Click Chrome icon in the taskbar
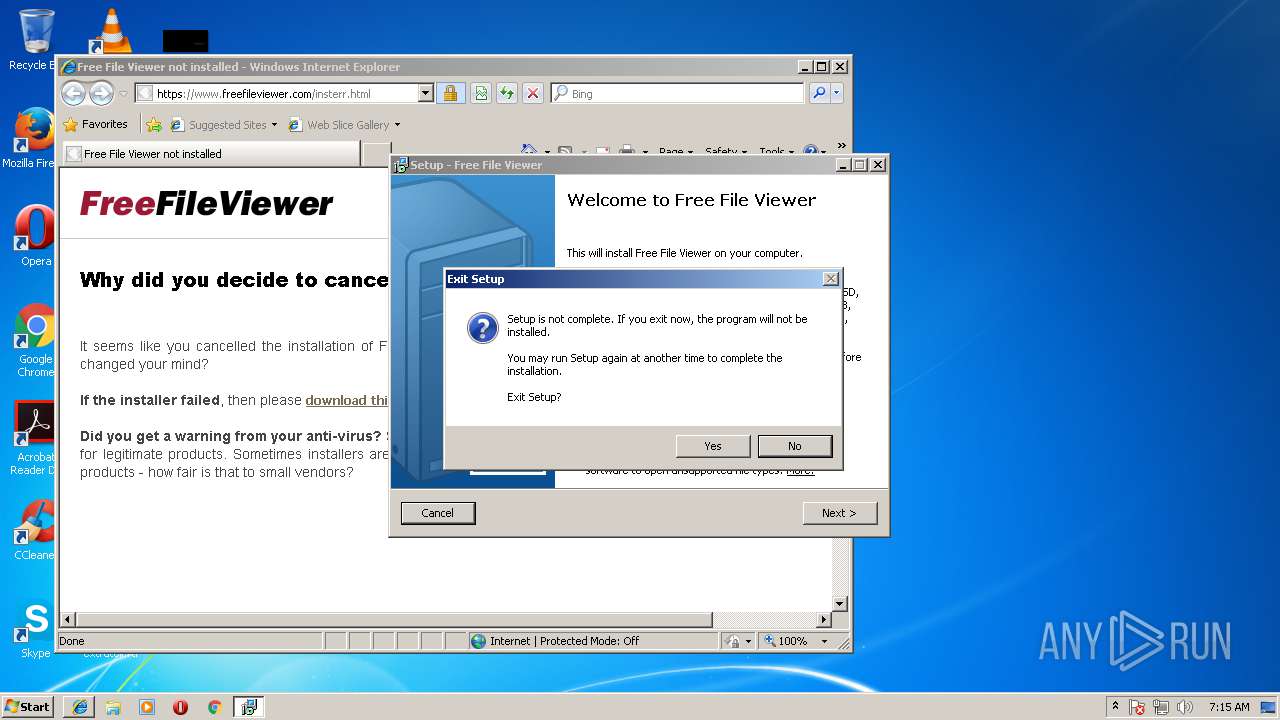Viewport: 1280px width, 720px height. (x=214, y=707)
